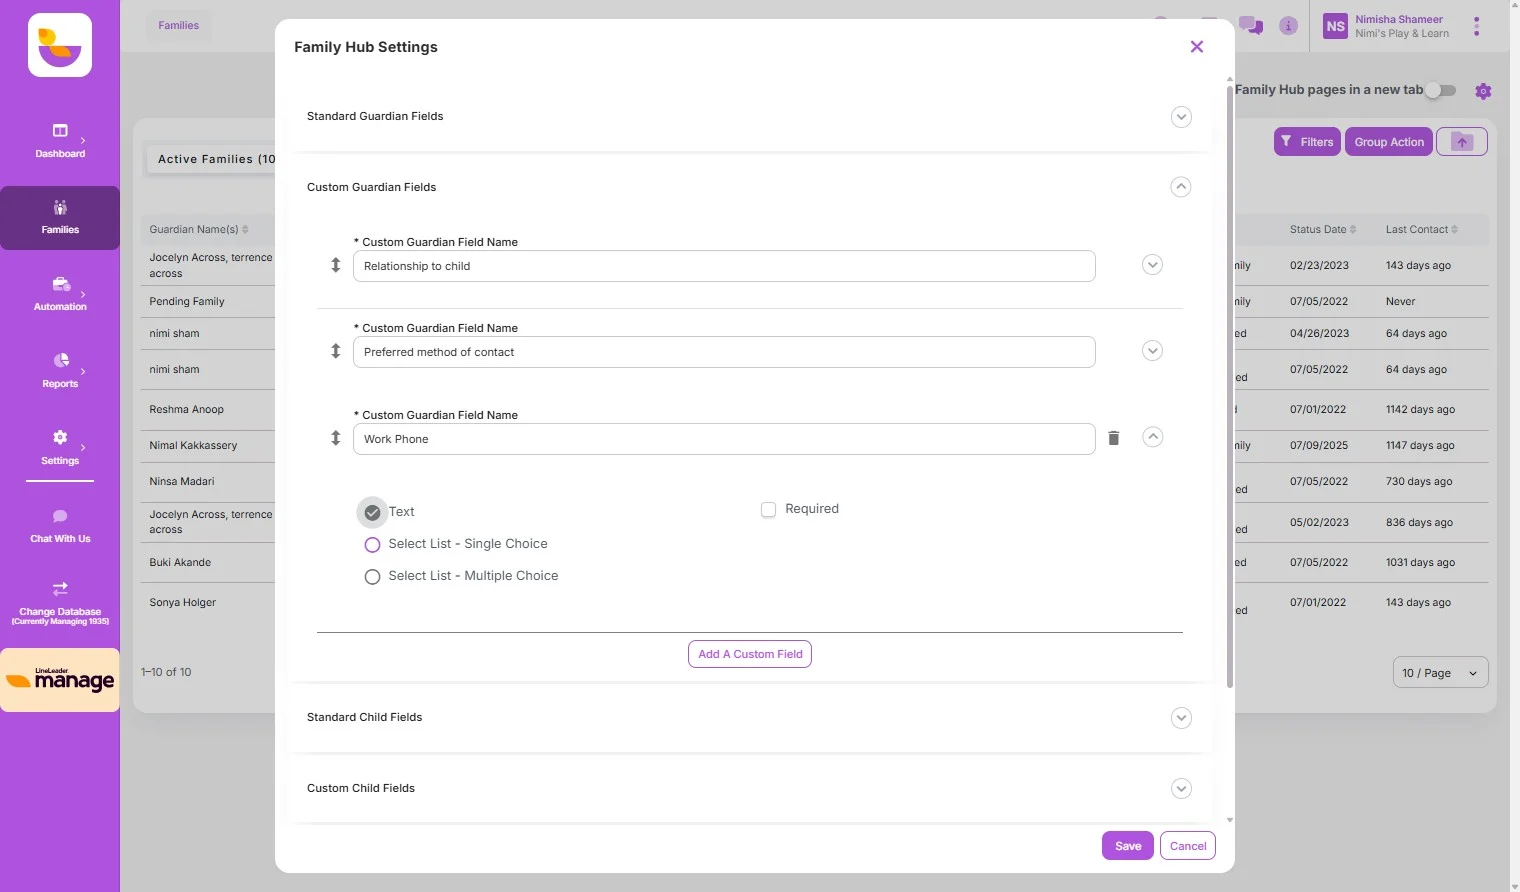Image resolution: width=1520 pixels, height=892 pixels.
Task: Expand the Standard Guardian Fields section
Action: [x=1181, y=117]
